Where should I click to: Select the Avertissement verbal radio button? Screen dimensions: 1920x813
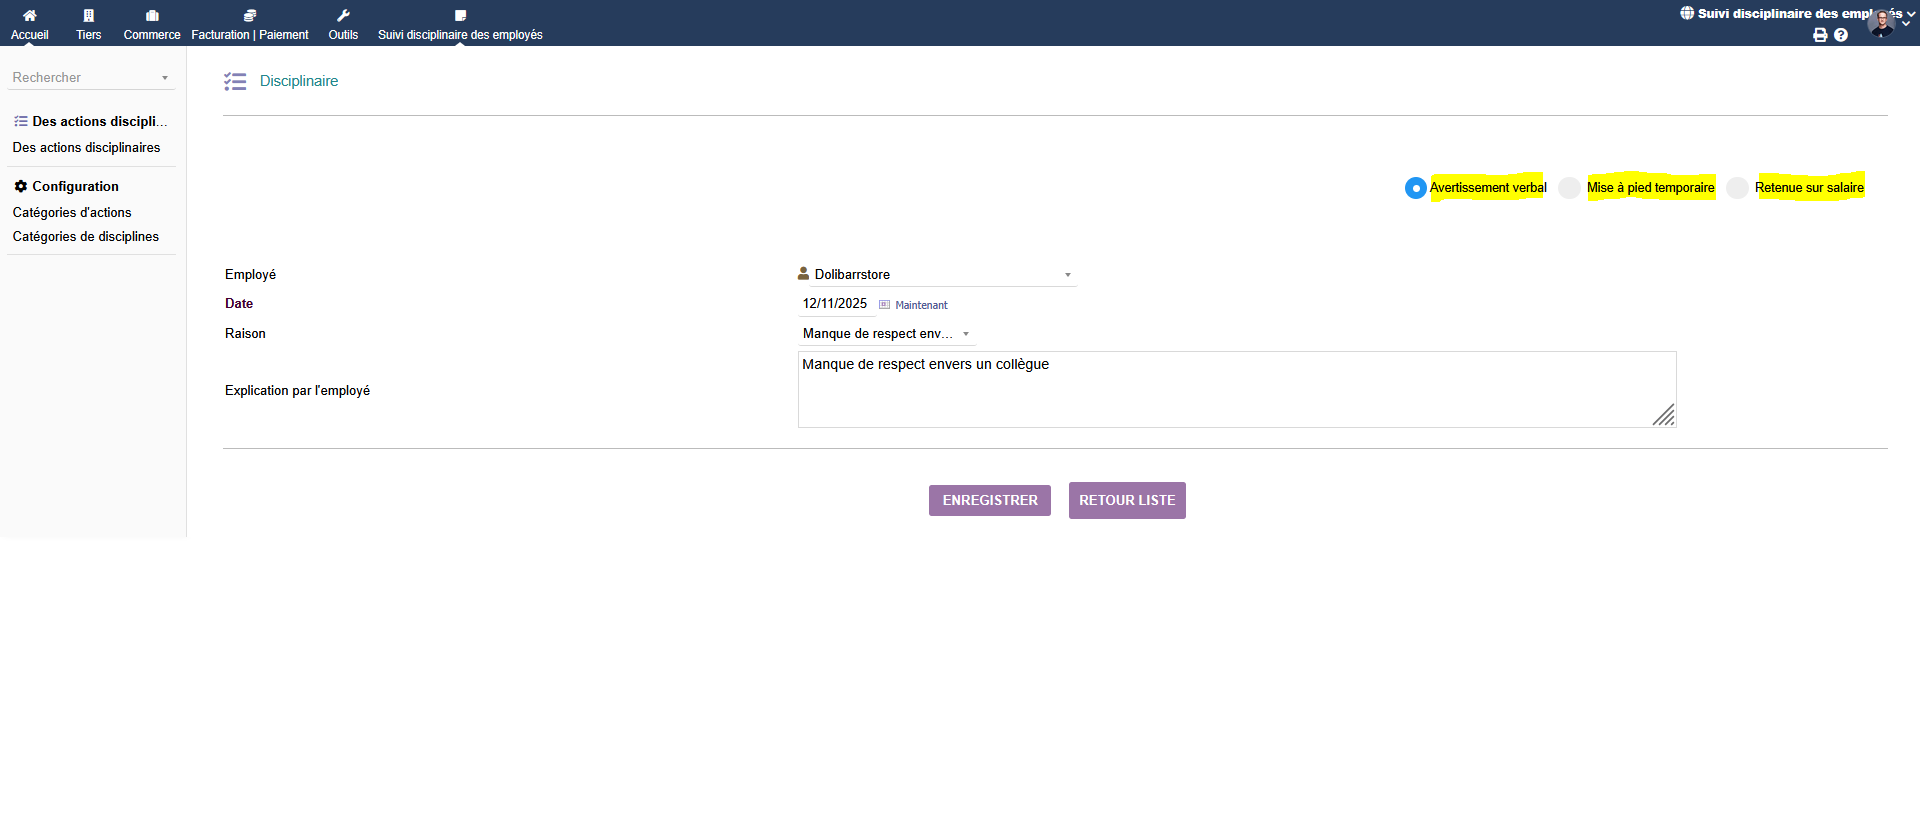(x=1415, y=188)
